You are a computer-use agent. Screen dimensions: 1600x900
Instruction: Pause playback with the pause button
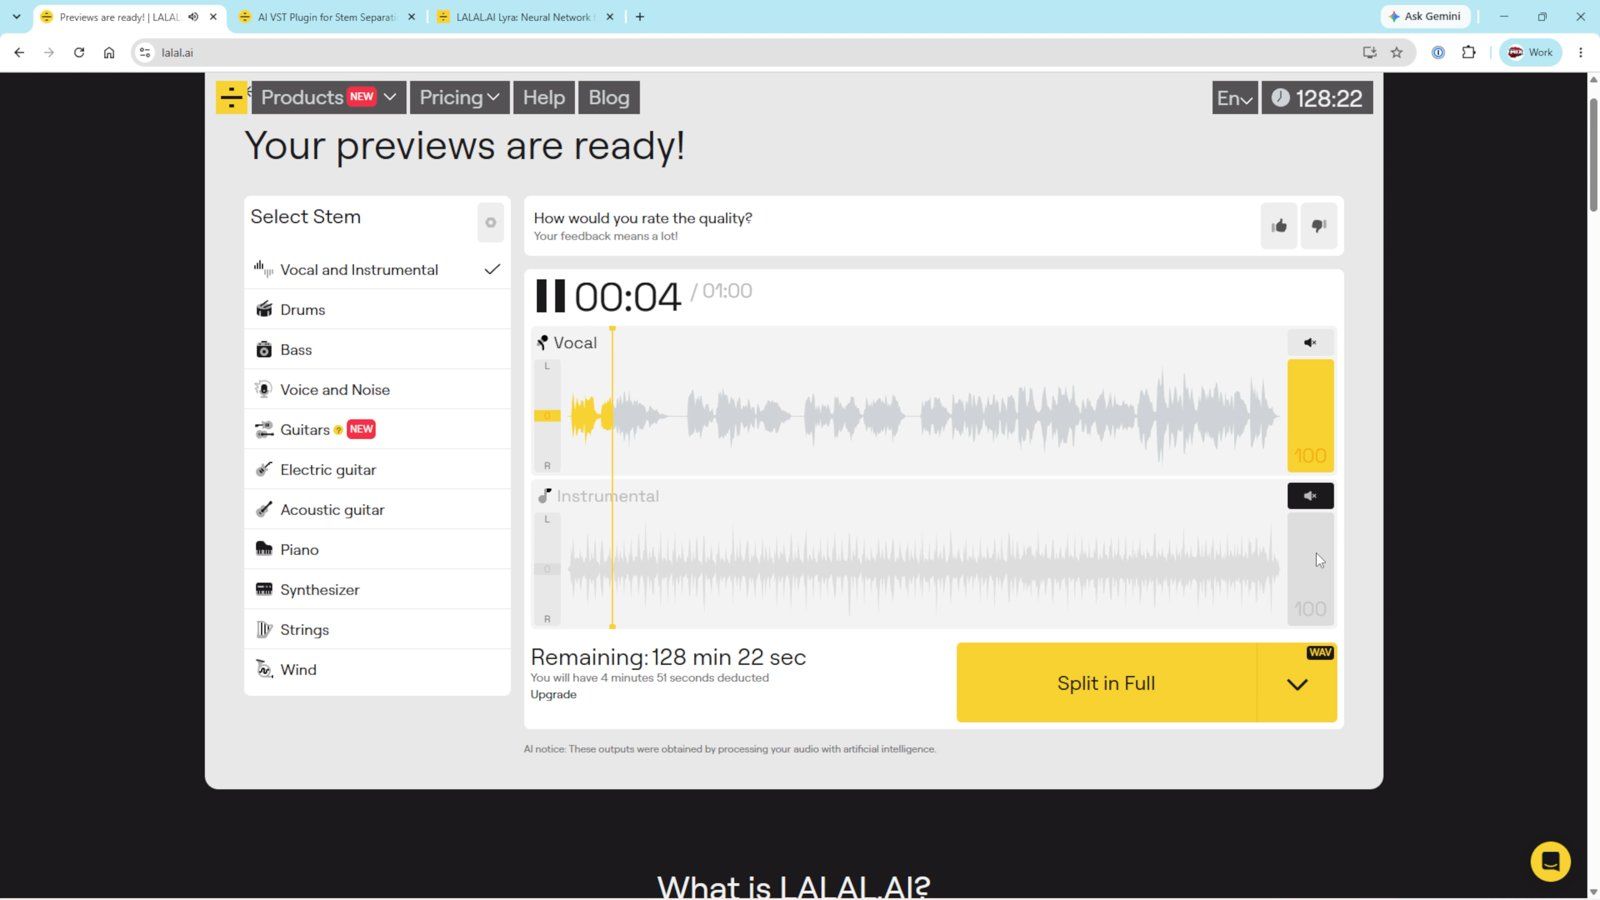pyautogui.click(x=550, y=296)
